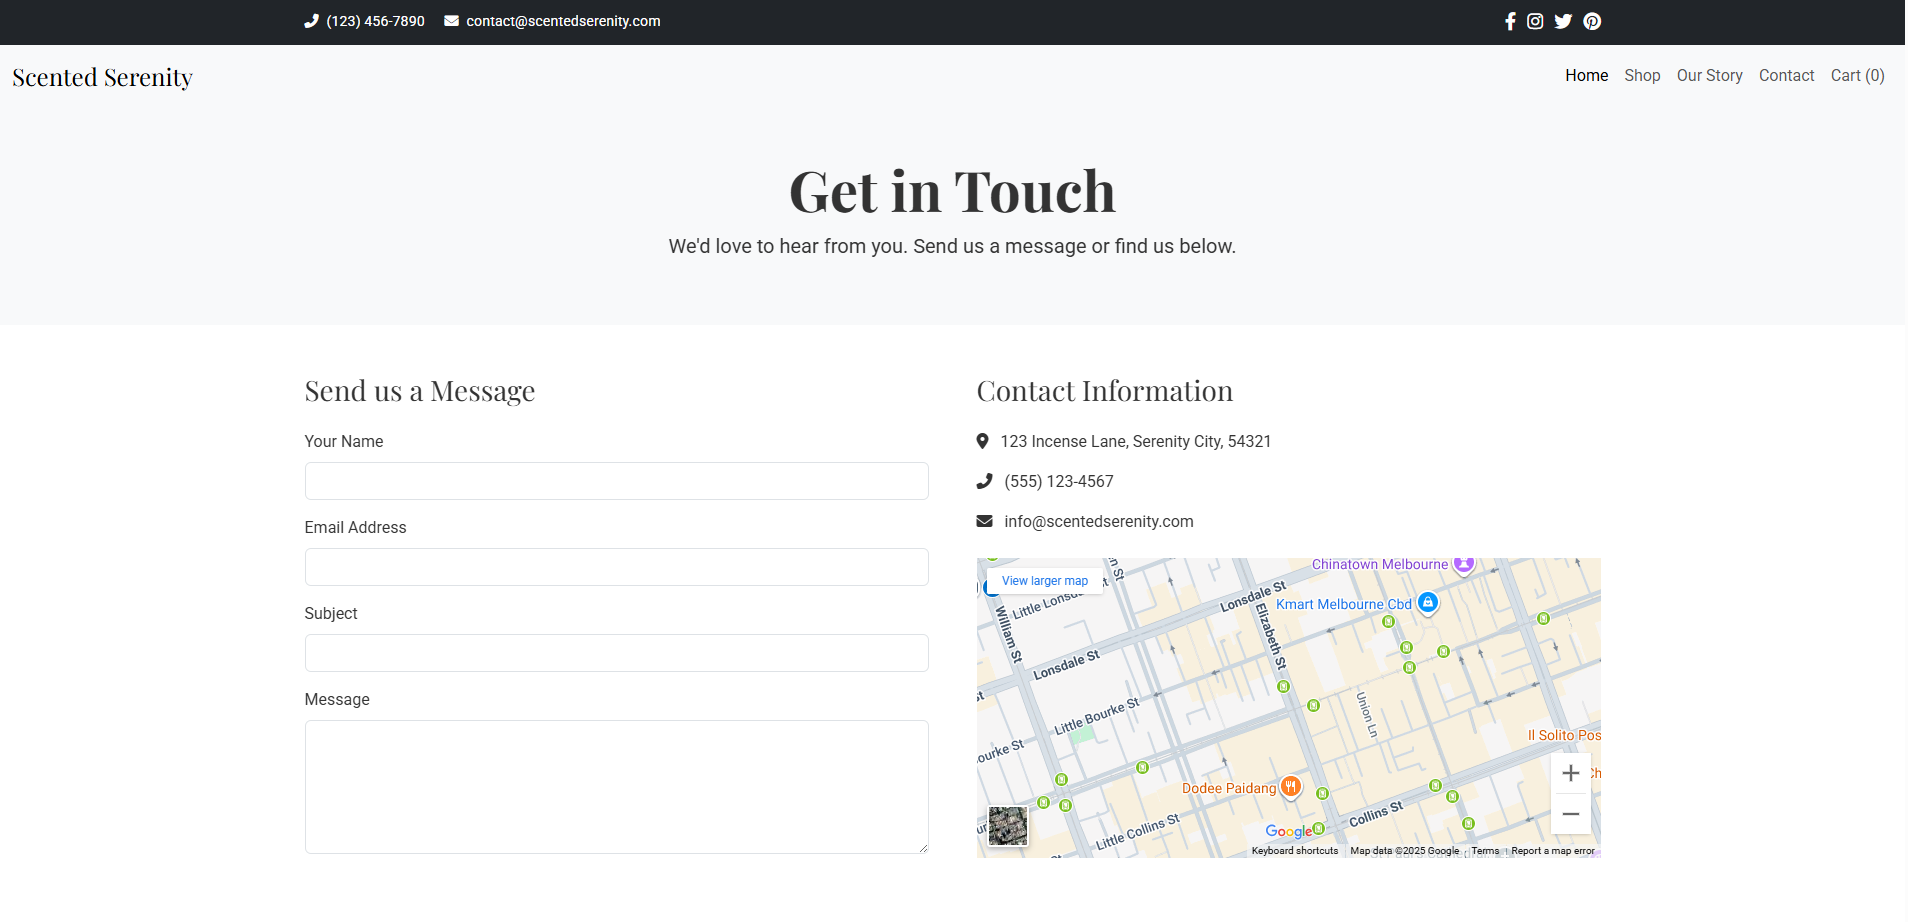Open the Our Story page
Image resolution: width=1908 pixels, height=922 pixels.
click(1709, 76)
